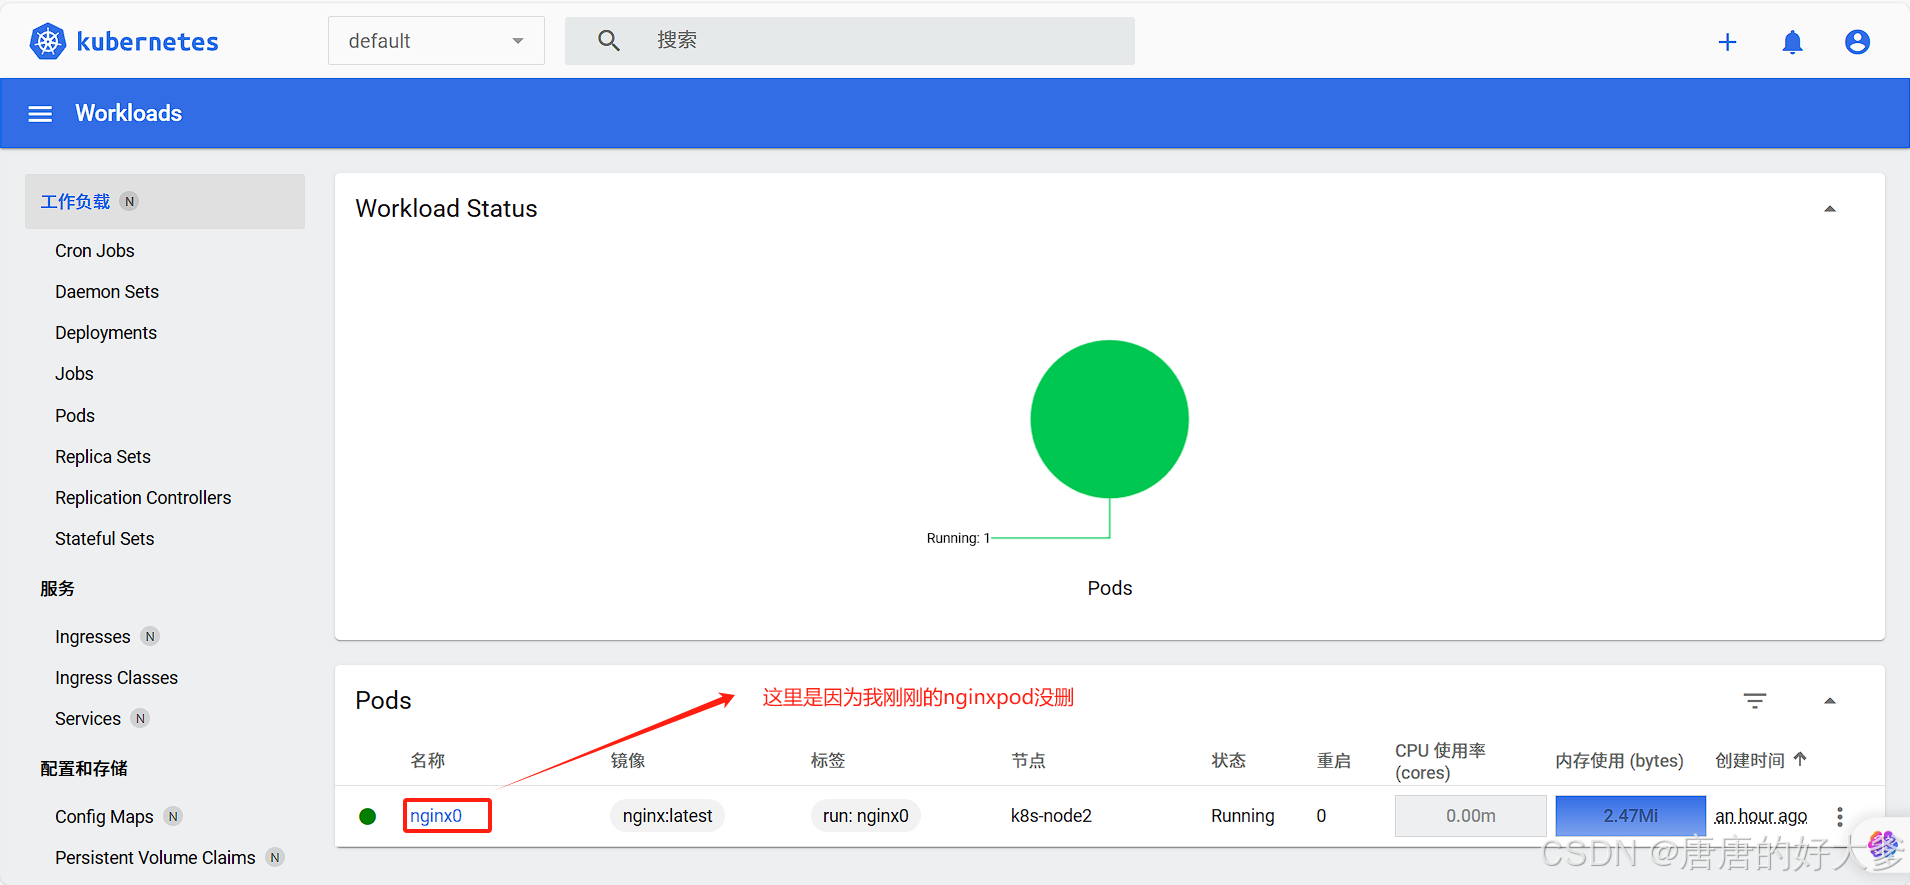Click the N badge beside Persistent Volume Claims

pos(275,858)
